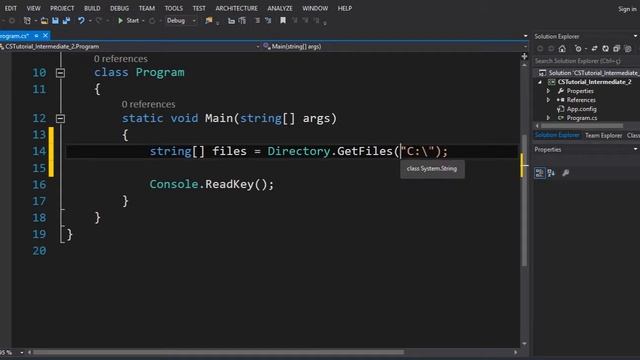Click the Console.ReadKey() line of code
Image resolution: width=640 pixels, height=360 pixels.
(x=211, y=184)
